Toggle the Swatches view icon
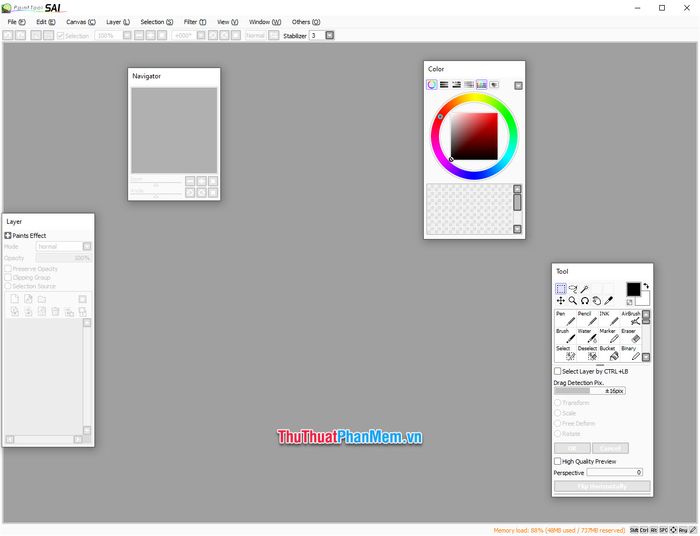The image size is (700, 536). (482, 84)
